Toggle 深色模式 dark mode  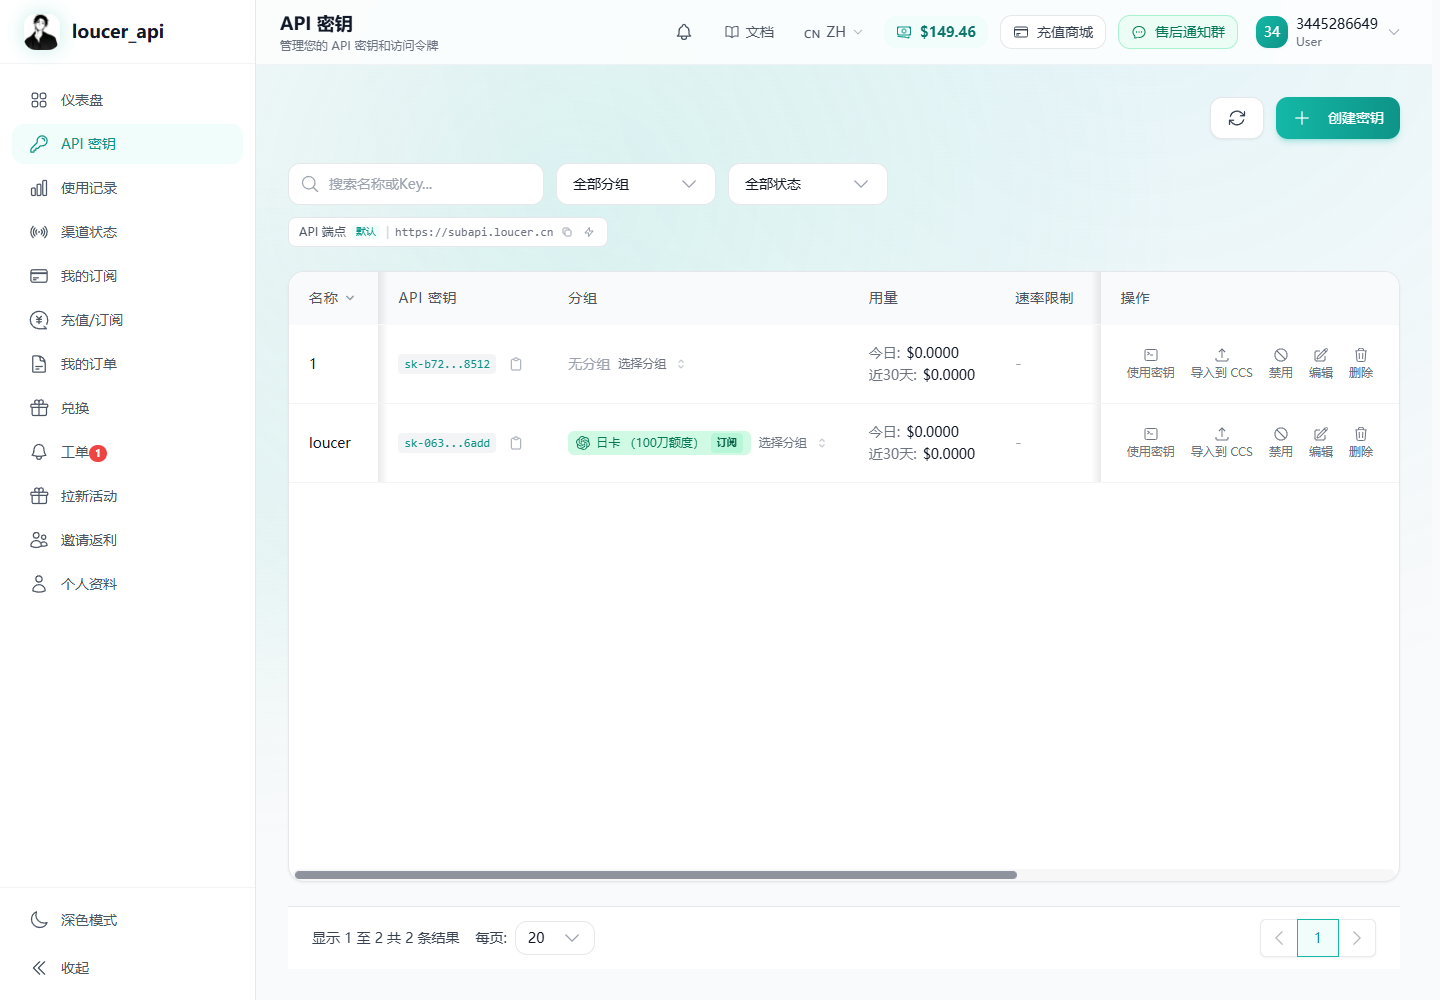tap(127, 920)
